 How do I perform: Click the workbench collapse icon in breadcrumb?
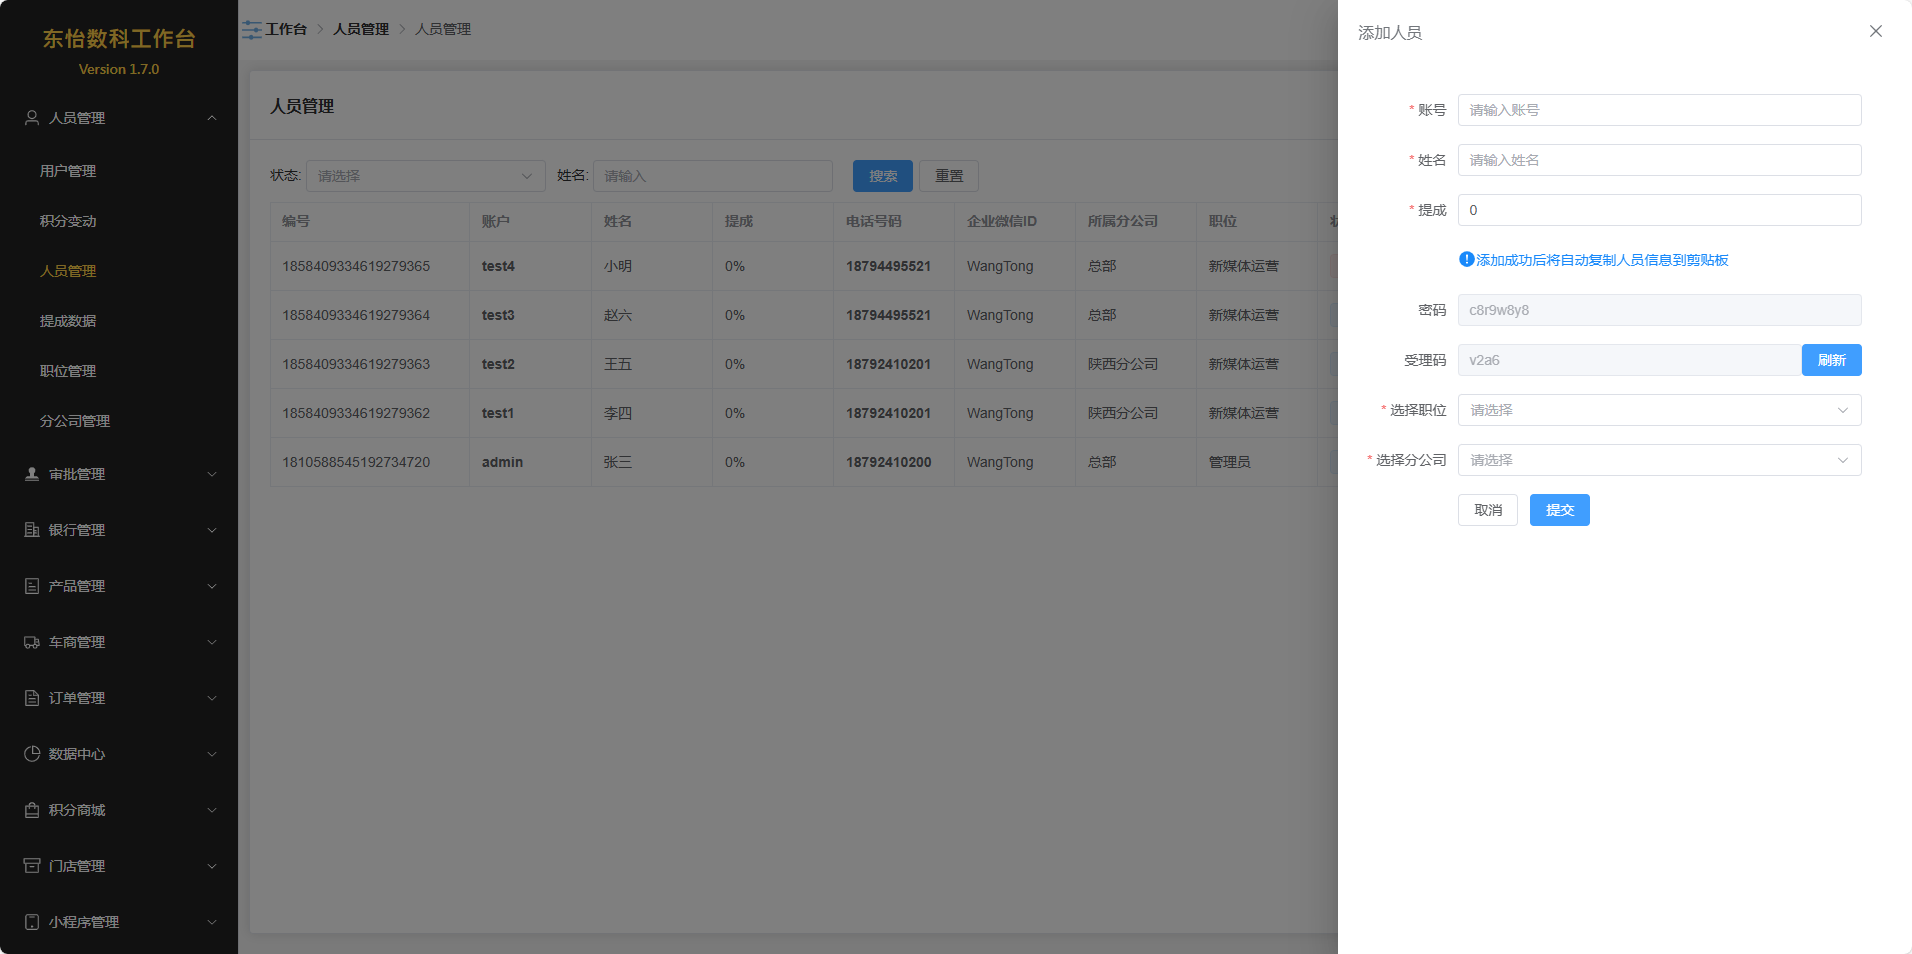[252, 30]
